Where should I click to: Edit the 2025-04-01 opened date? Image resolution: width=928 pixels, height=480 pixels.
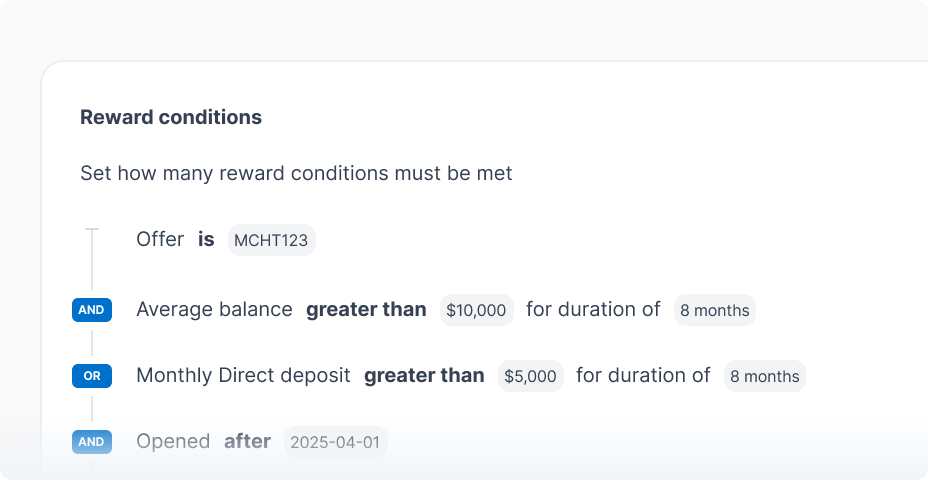[335, 441]
